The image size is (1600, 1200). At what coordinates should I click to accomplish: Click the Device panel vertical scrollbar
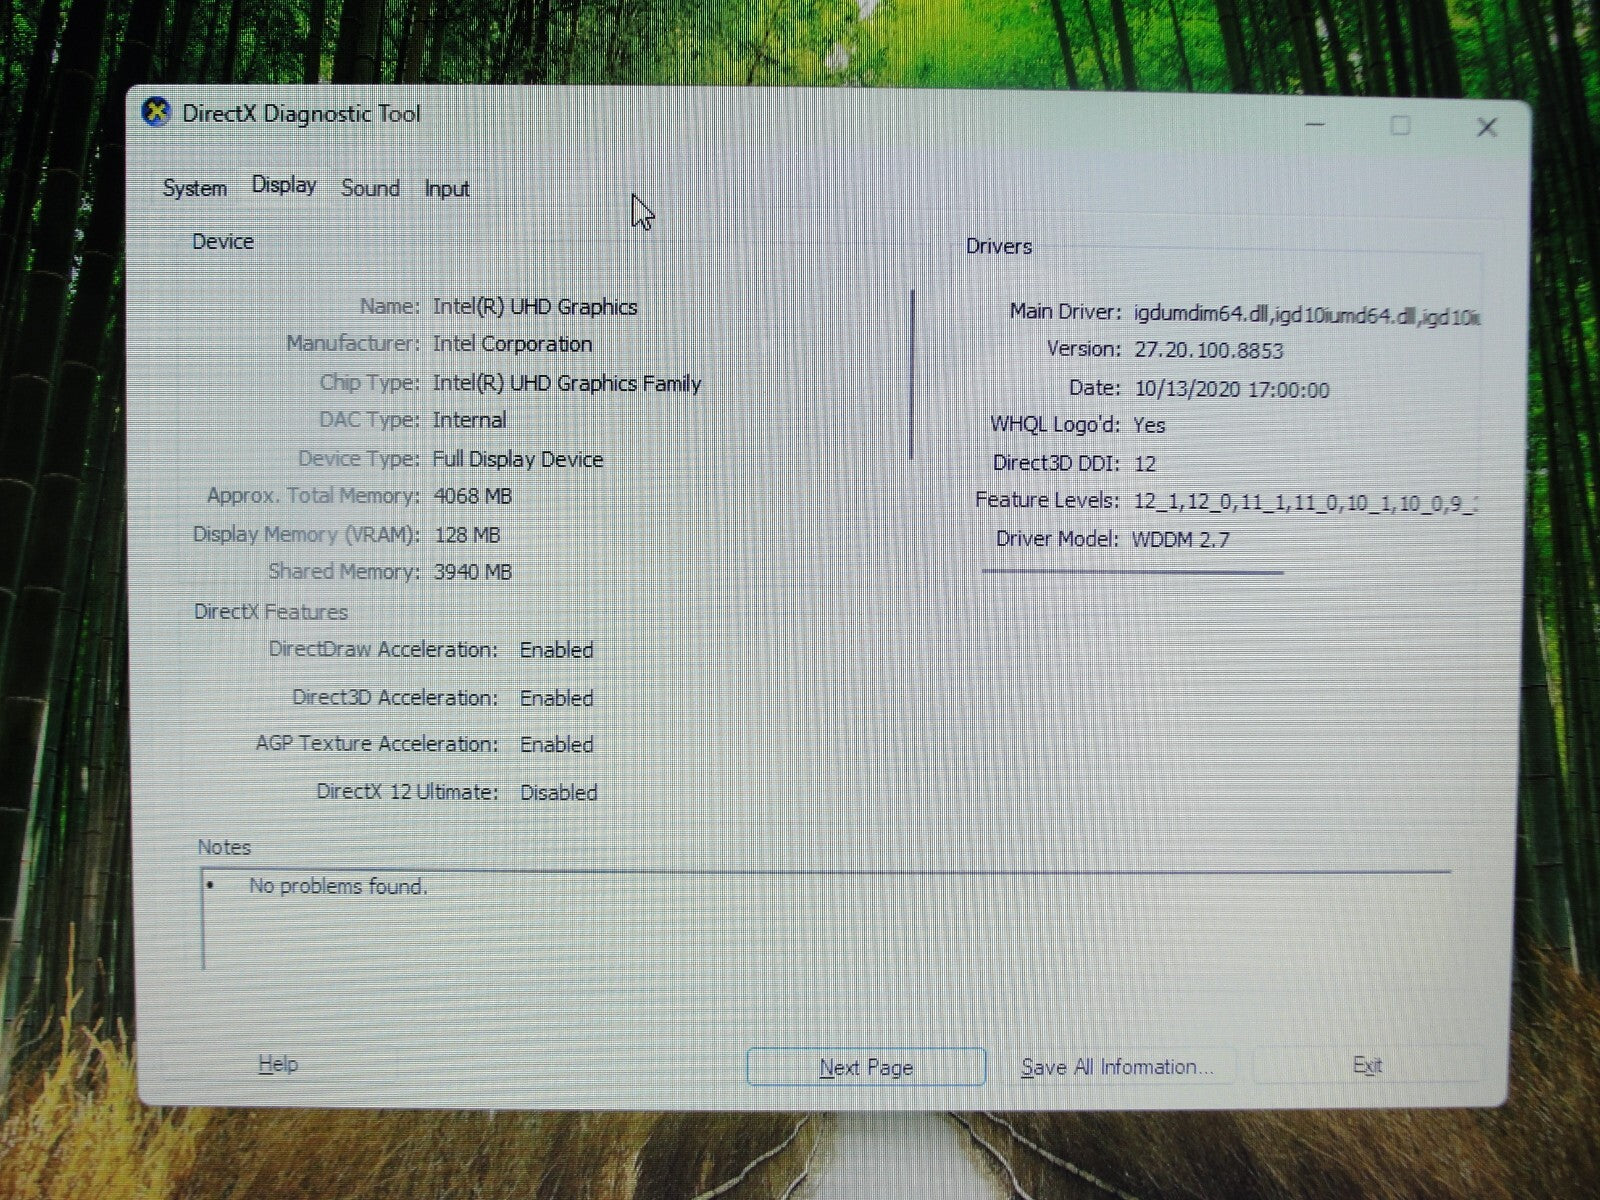[x=912, y=374]
